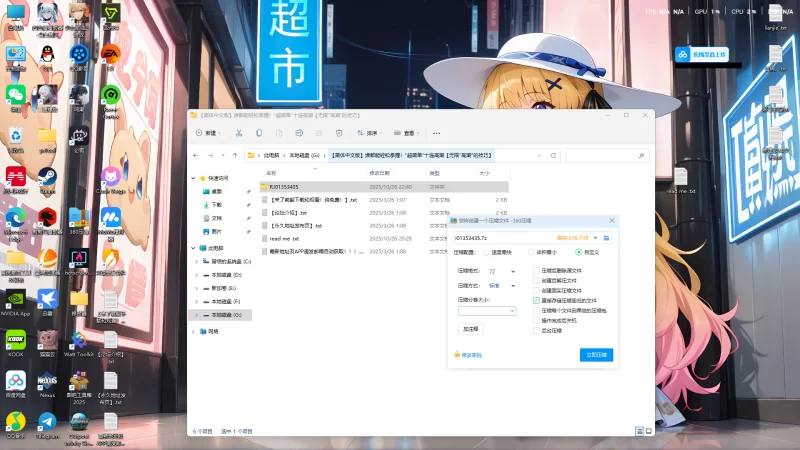800x450 pixels.
Task: Enable 压缩后删除源文件 checkbox
Action: [537, 271]
